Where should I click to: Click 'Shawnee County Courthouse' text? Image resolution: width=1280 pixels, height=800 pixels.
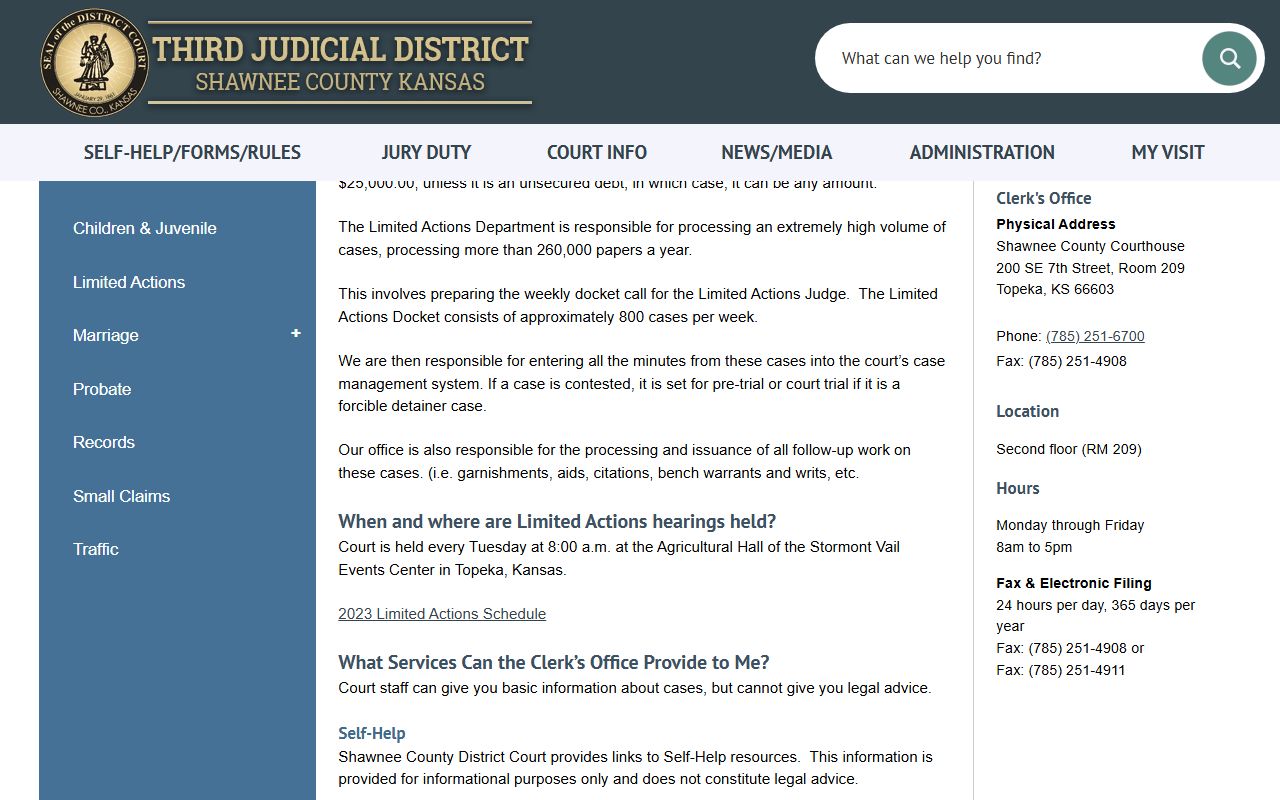[x=1090, y=246]
